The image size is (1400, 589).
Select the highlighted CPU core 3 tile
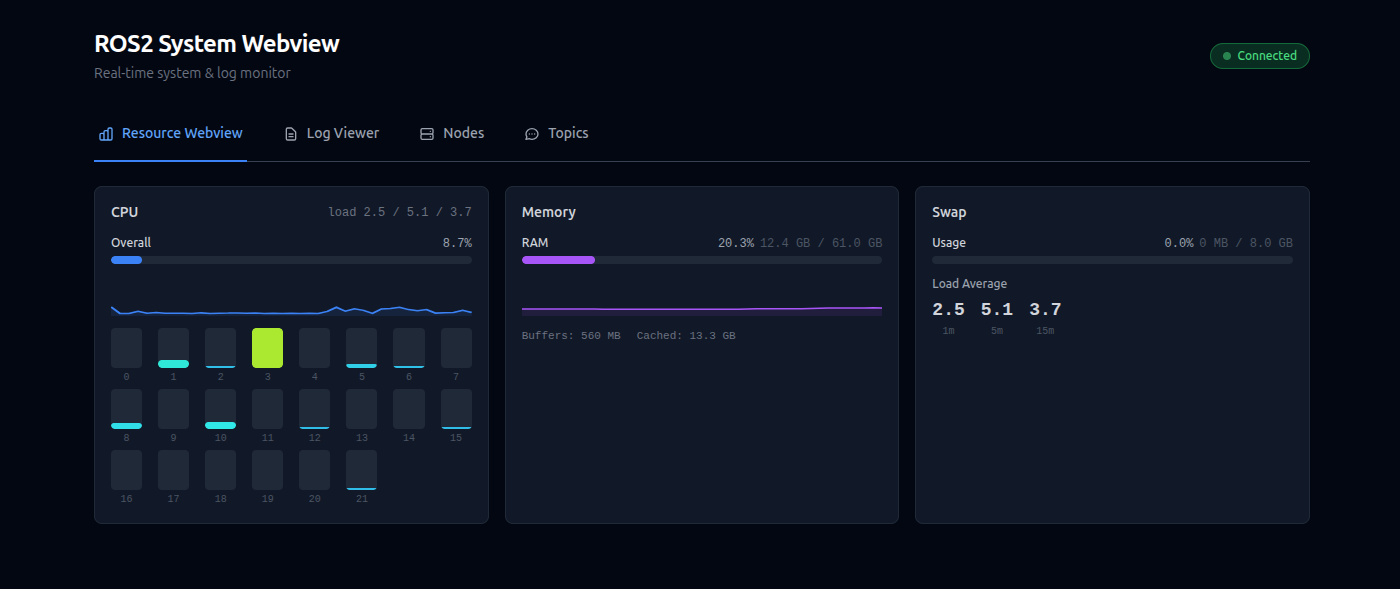click(267, 348)
